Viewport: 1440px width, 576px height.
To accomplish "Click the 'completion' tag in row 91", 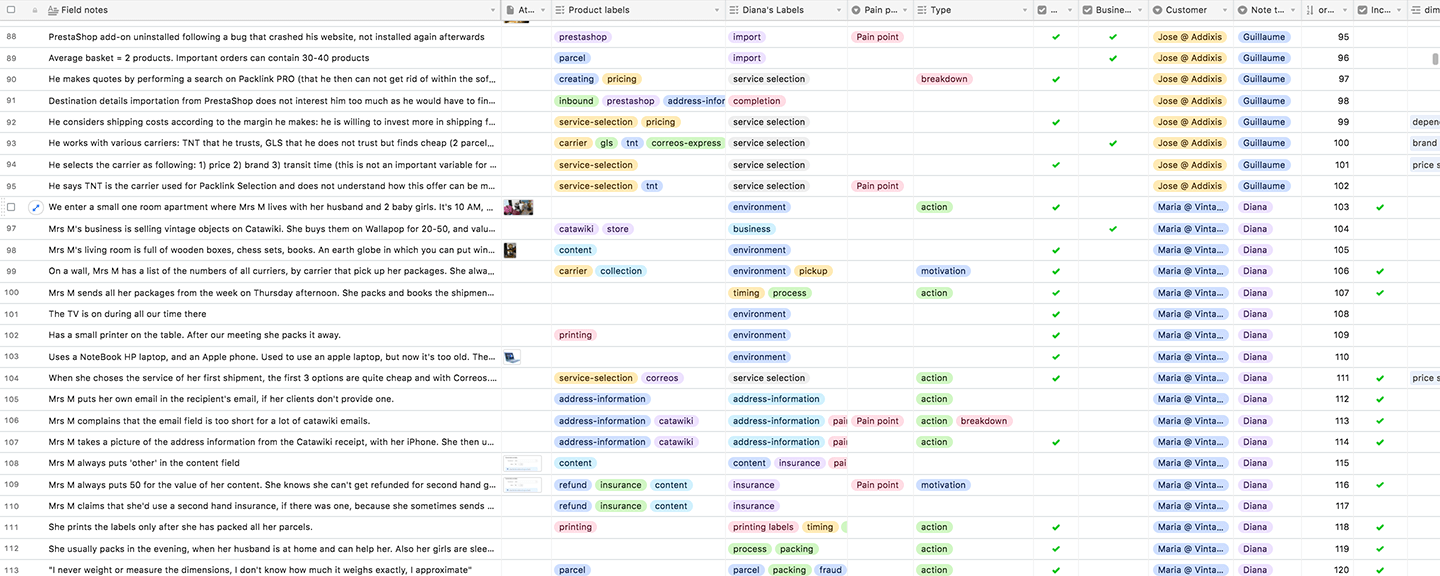I will pyautogui.click(x=757, y=101).
